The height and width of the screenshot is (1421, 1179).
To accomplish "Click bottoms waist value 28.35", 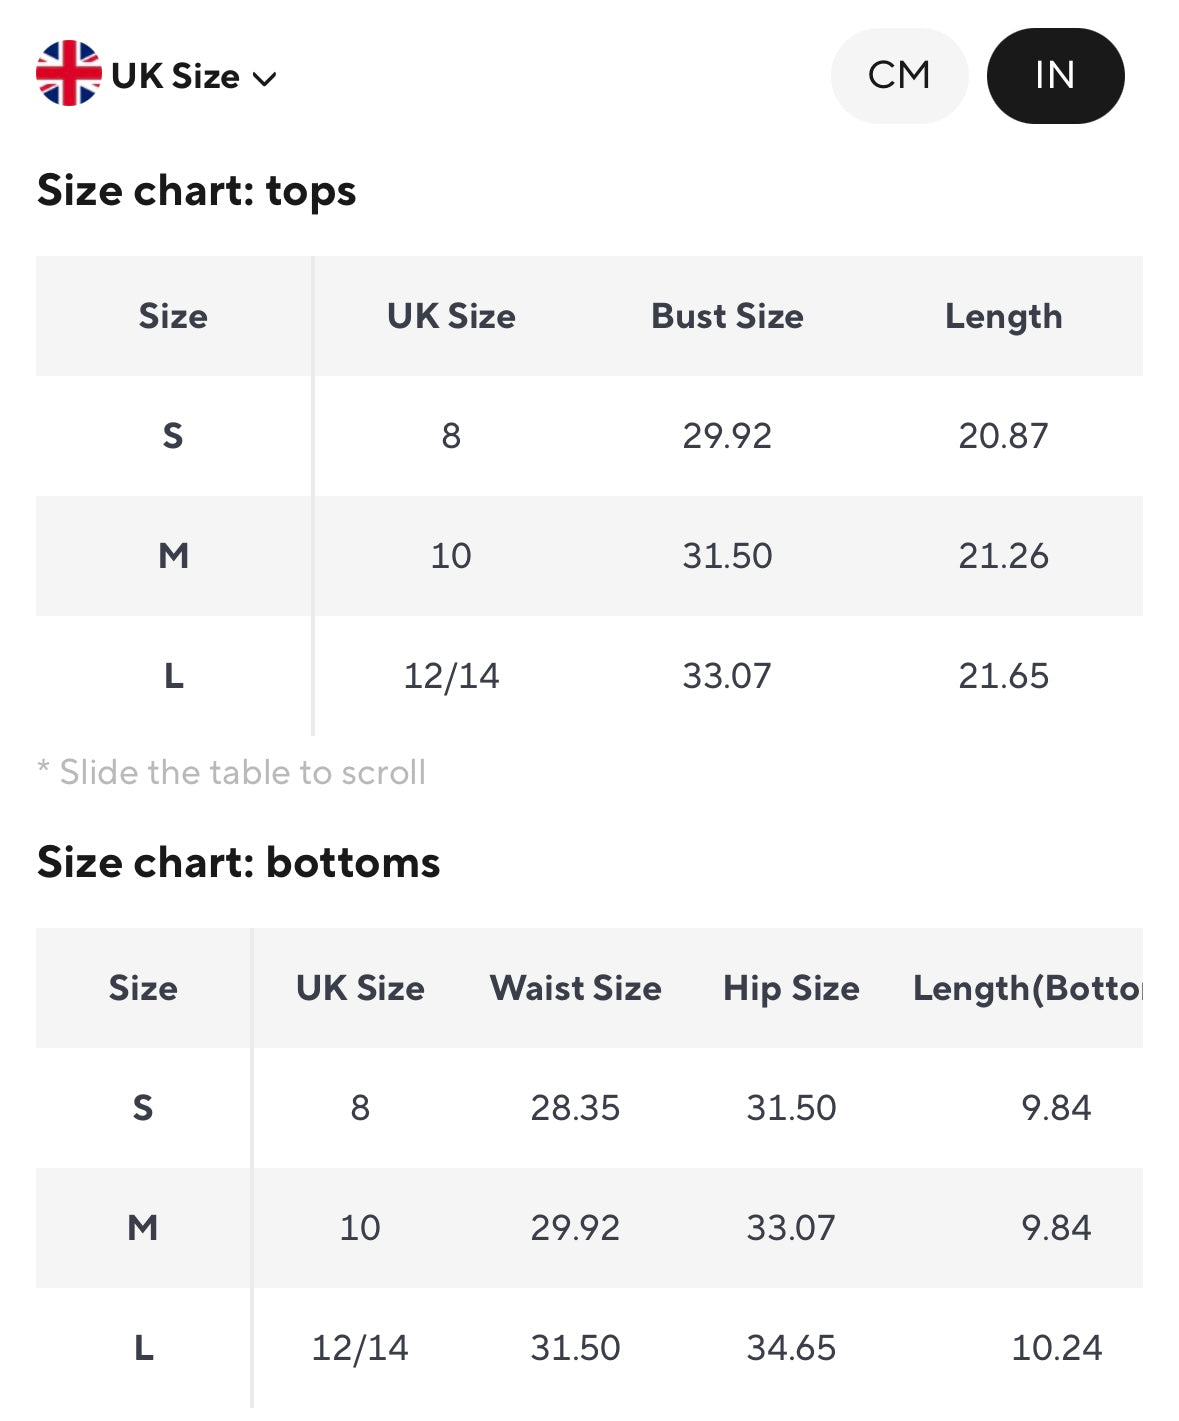I will coord(575,1108).
